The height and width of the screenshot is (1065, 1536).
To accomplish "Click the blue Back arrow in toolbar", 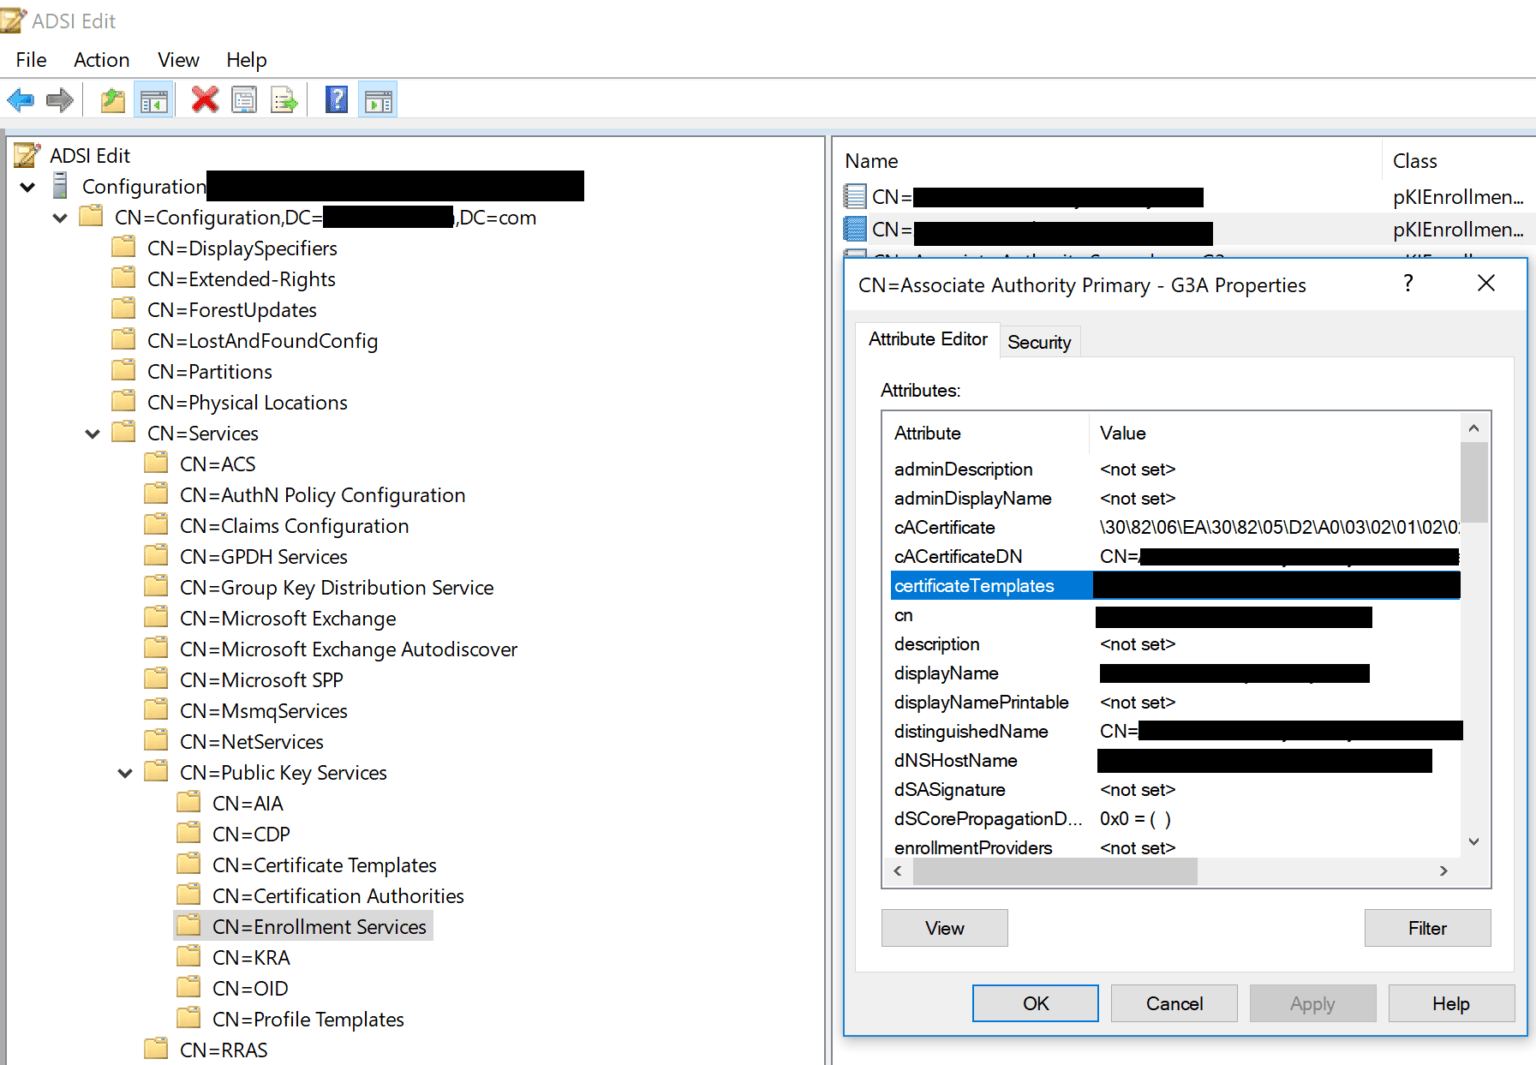I will (20, 100).
